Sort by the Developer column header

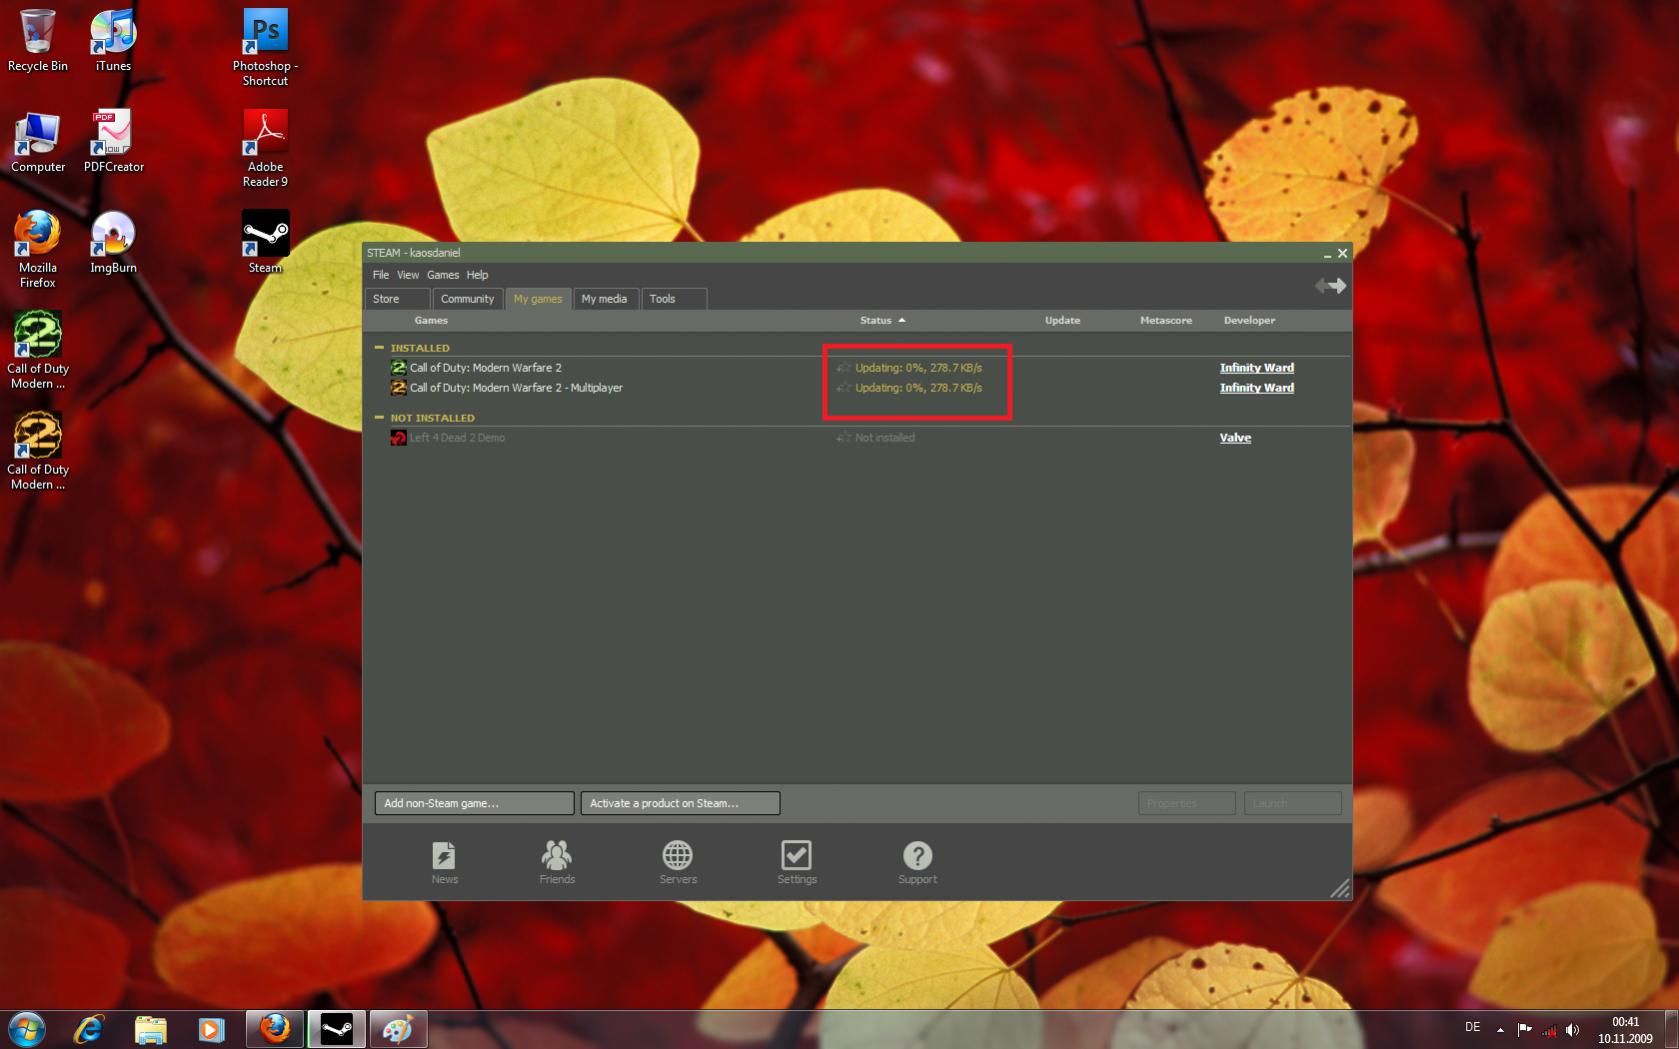point(1249,320)
